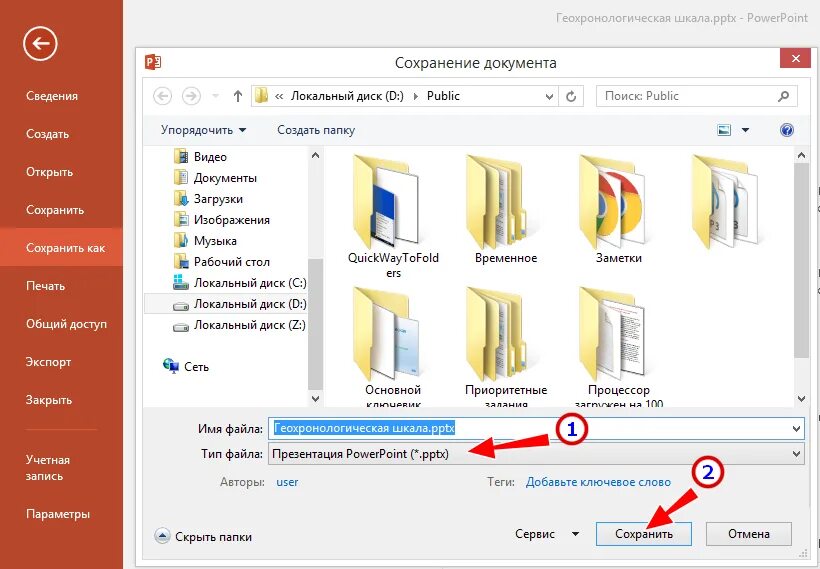Click the back arrow circle in the PowerPoint backstage
This screenshot has width=820, height=569.
(x=40, y=43)
